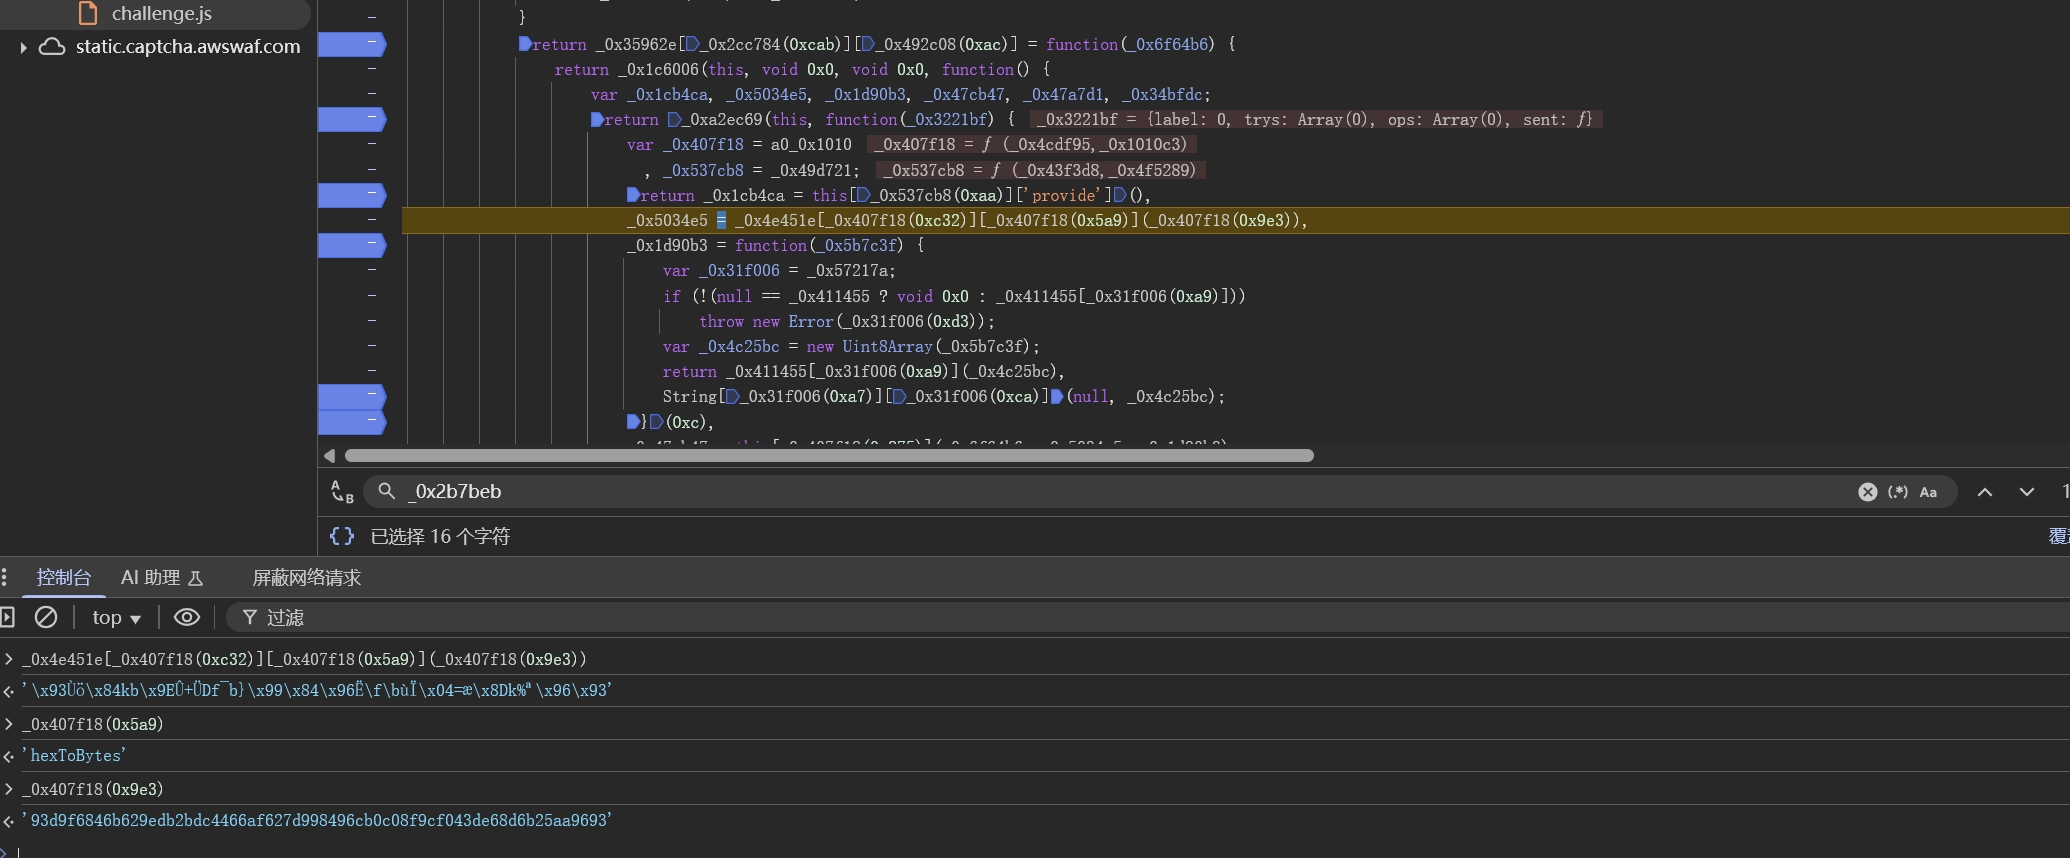Go to the next search match
The height and width of the screenshot is (858, 2070).
(2027, 491)
